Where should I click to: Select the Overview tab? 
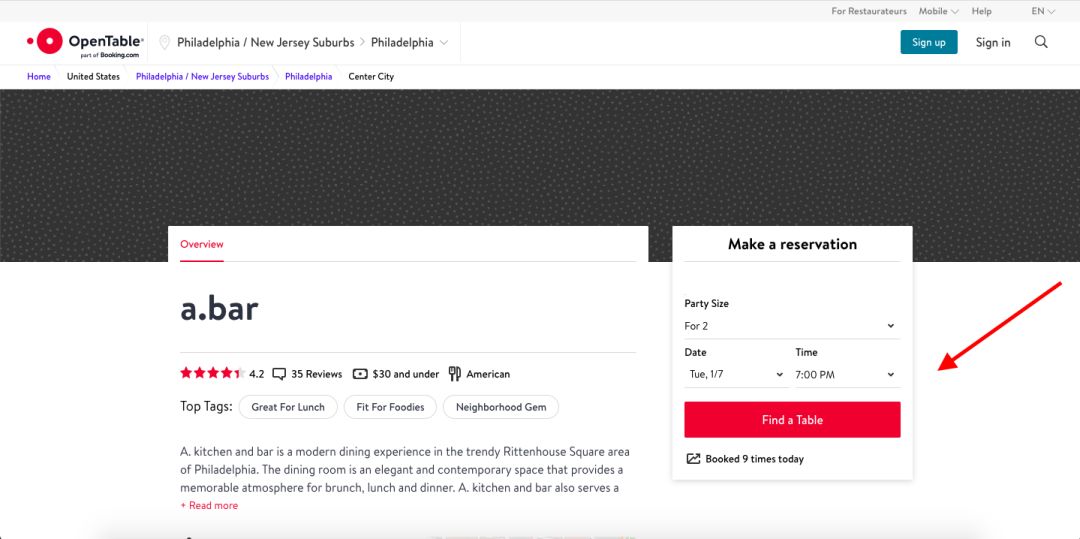click(x=202, y=244)
